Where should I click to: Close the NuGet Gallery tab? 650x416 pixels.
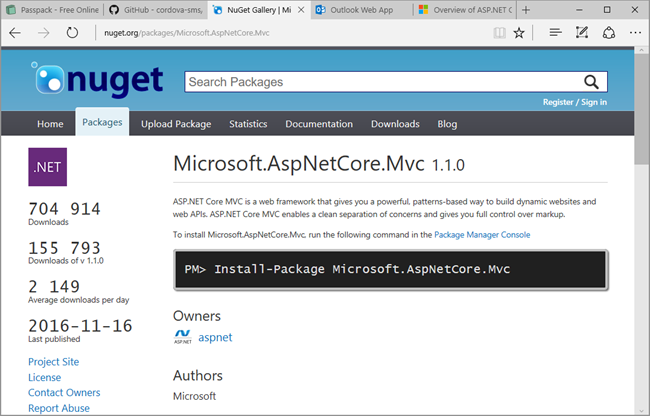301,10
